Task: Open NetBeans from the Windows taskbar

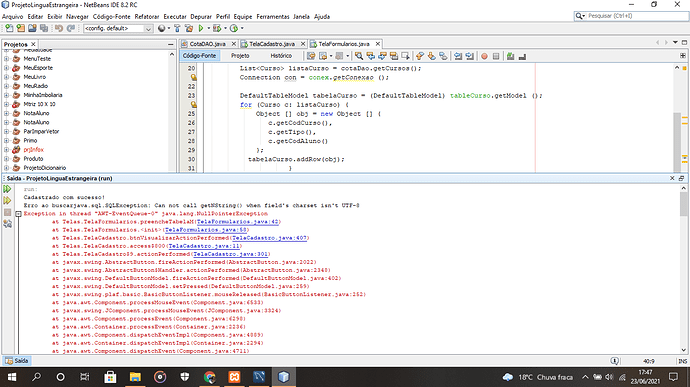Action: coord(283,377)
